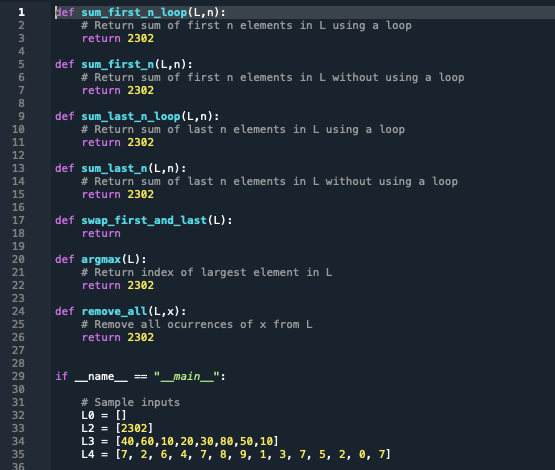Click the argmax function name

tap(101, 259)
